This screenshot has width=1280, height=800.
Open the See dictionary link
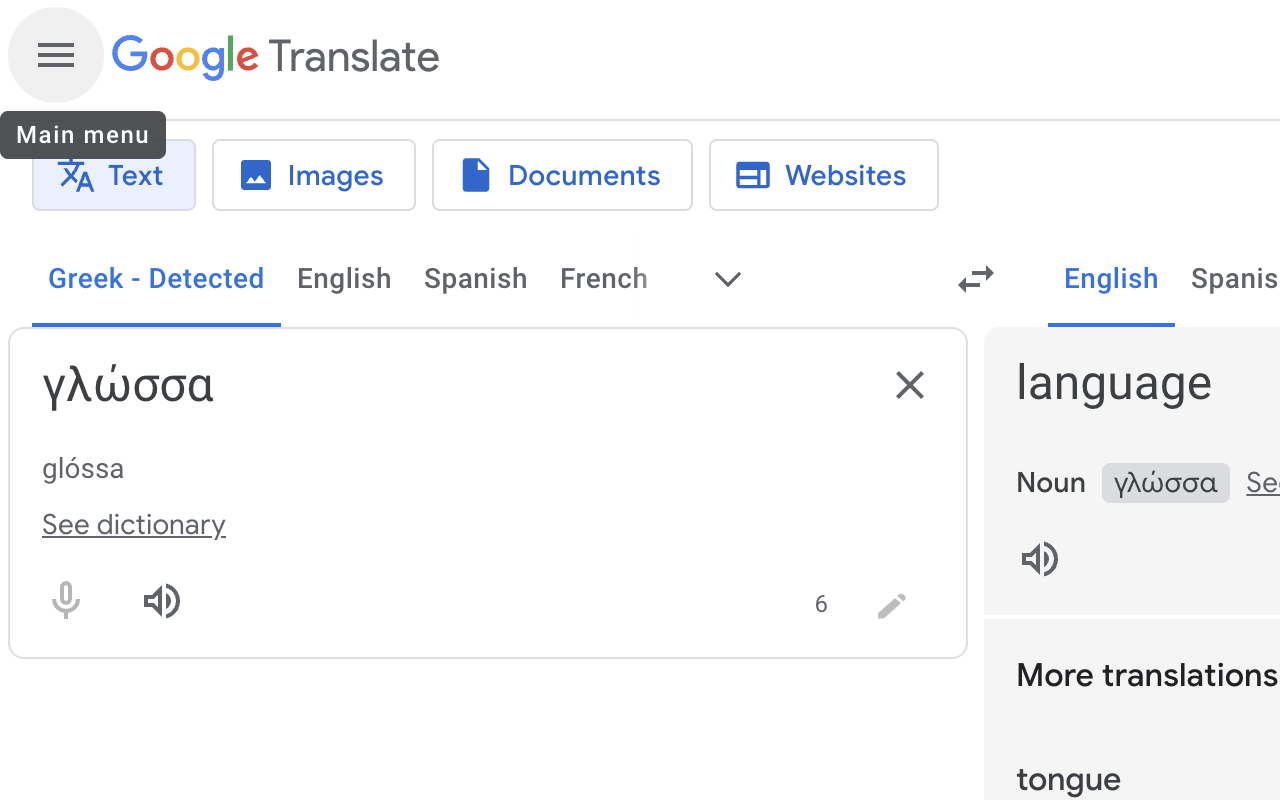[x=134, y=525]
